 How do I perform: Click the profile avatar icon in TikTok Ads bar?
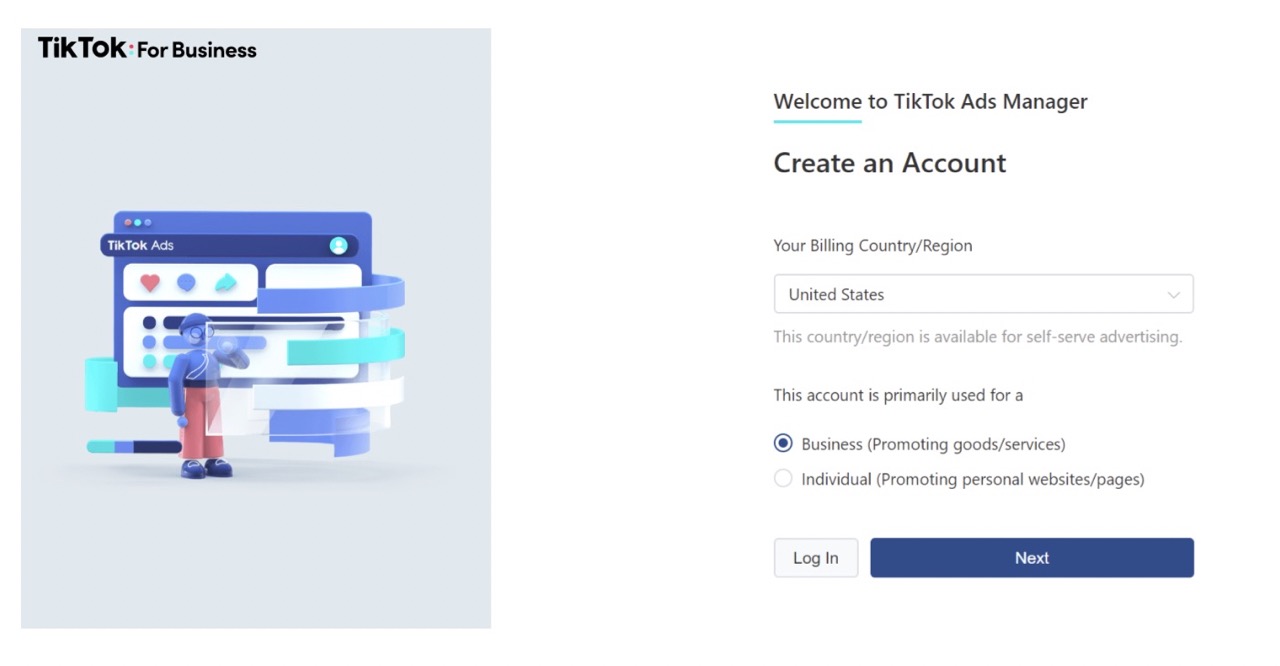(x=338, y=245)
